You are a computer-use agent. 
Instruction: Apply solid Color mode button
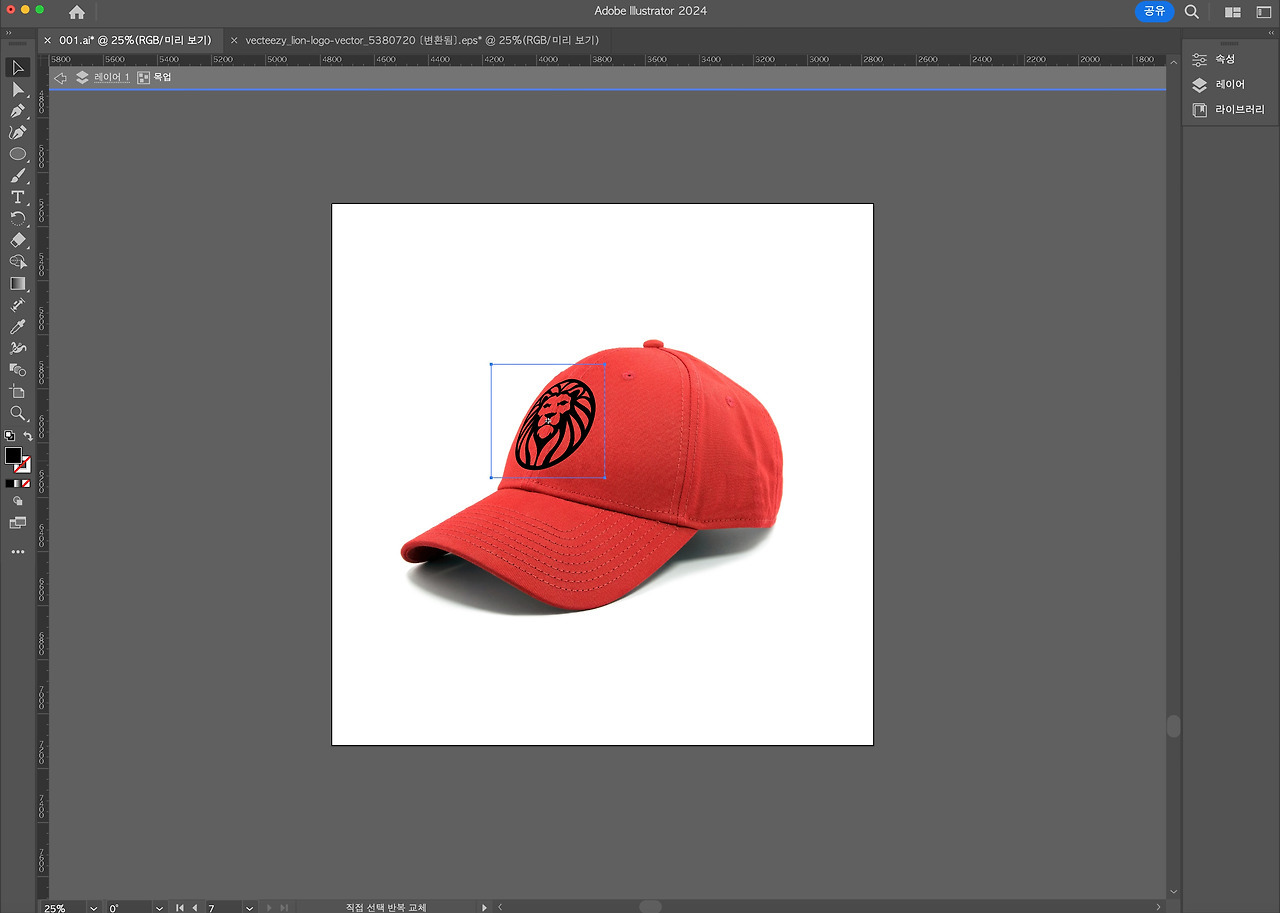(9, 483)
